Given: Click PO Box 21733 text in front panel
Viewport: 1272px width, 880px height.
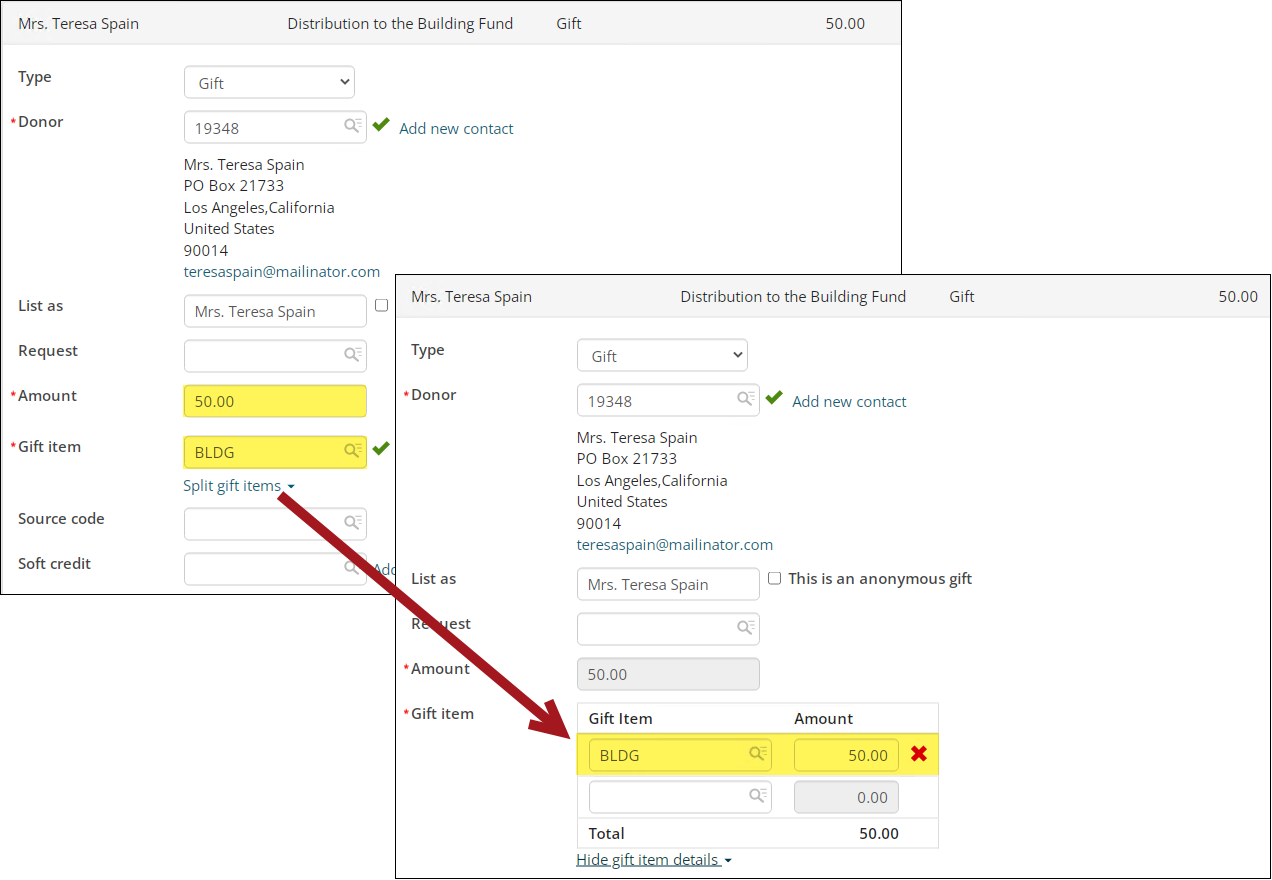Looking at the screenshot, I should click(627, 458).
